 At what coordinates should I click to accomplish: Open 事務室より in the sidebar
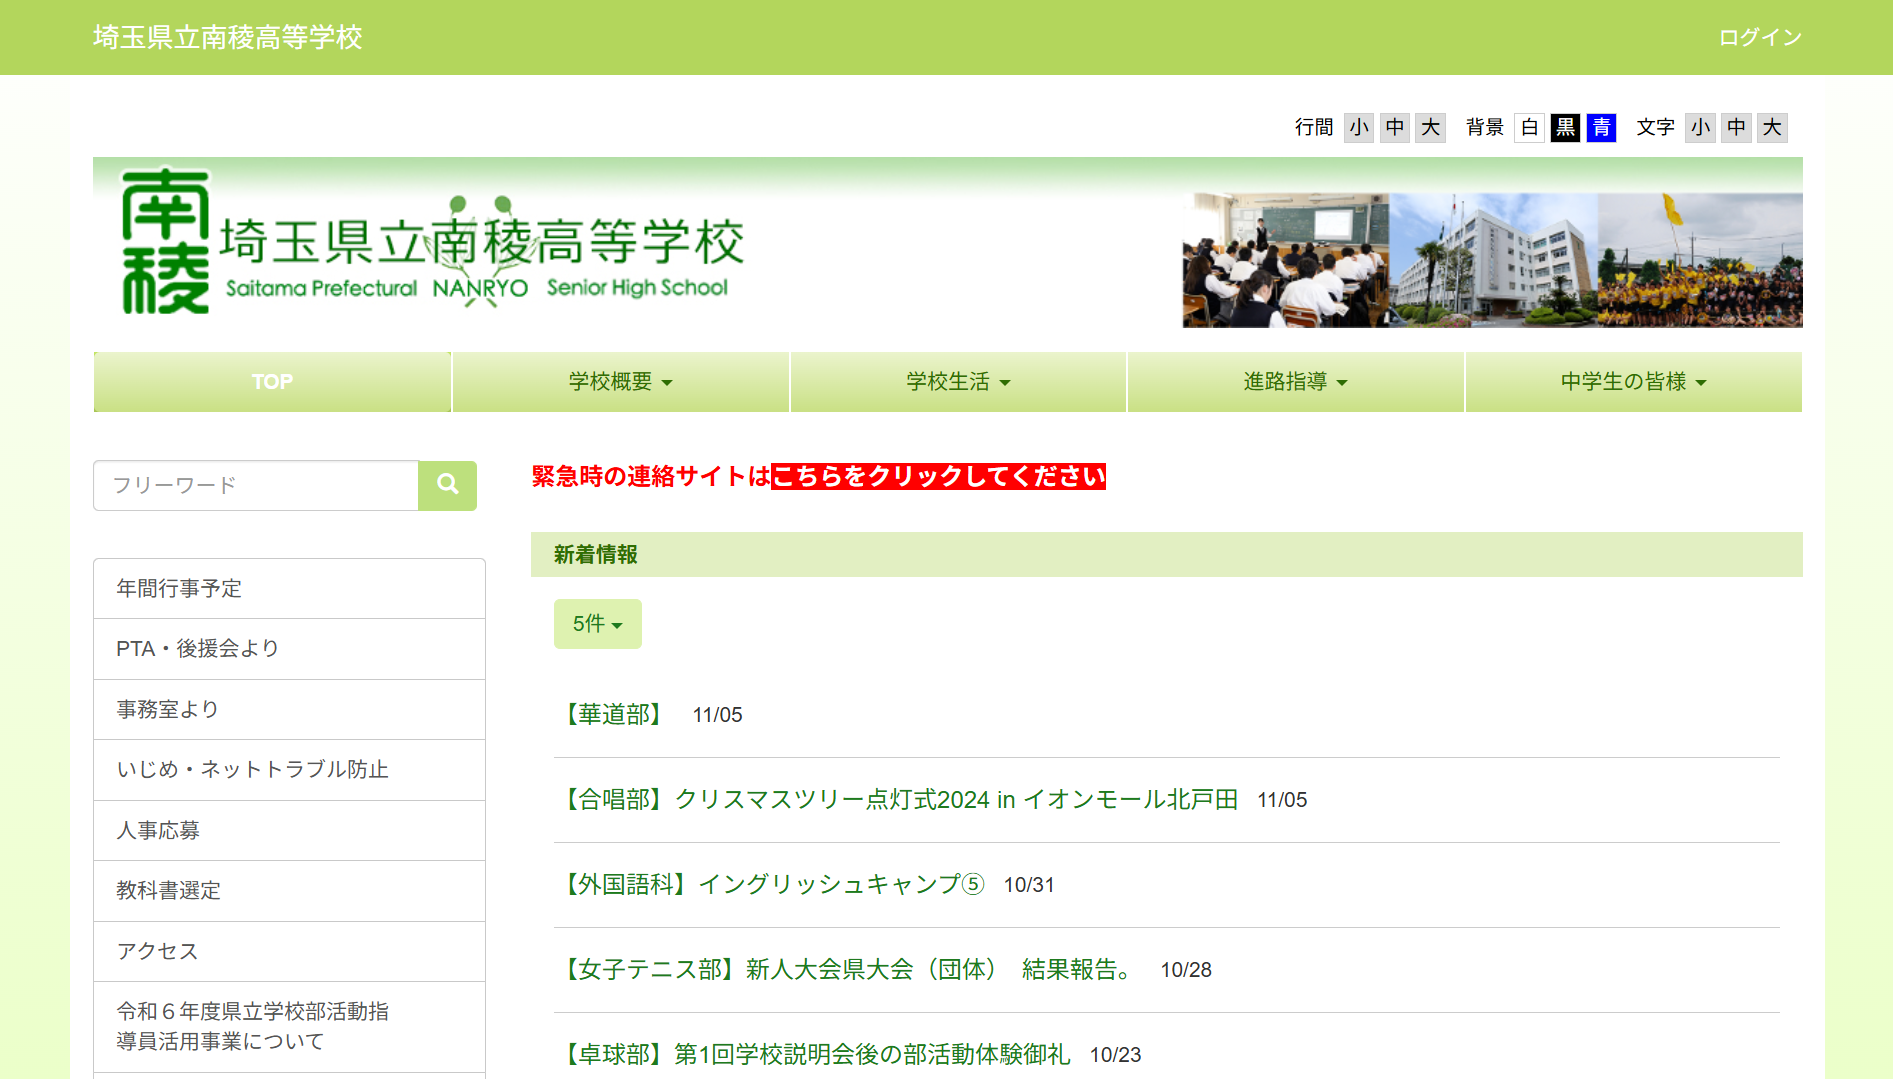[289, 709]
